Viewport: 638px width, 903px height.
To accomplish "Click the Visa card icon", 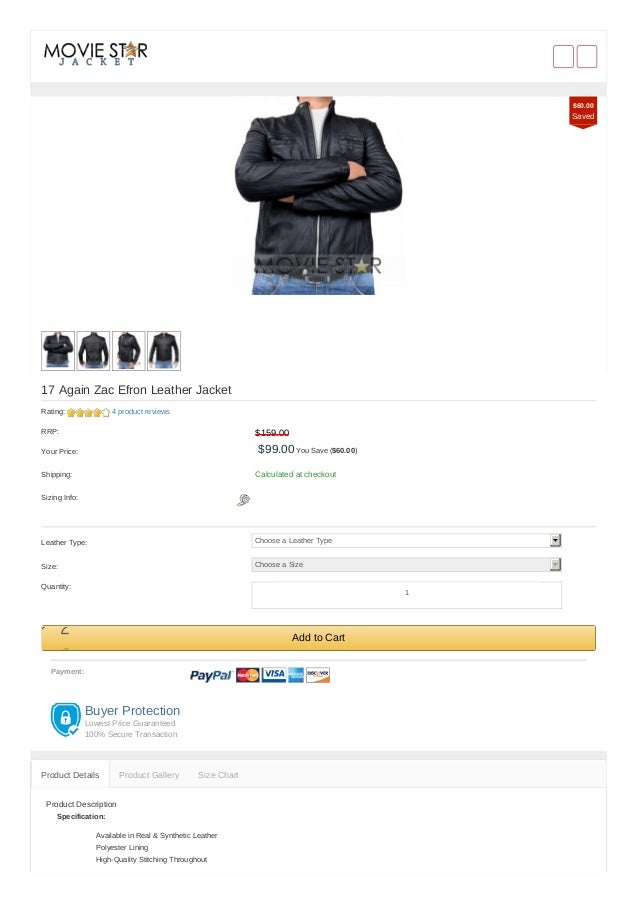I will point(274,674).
